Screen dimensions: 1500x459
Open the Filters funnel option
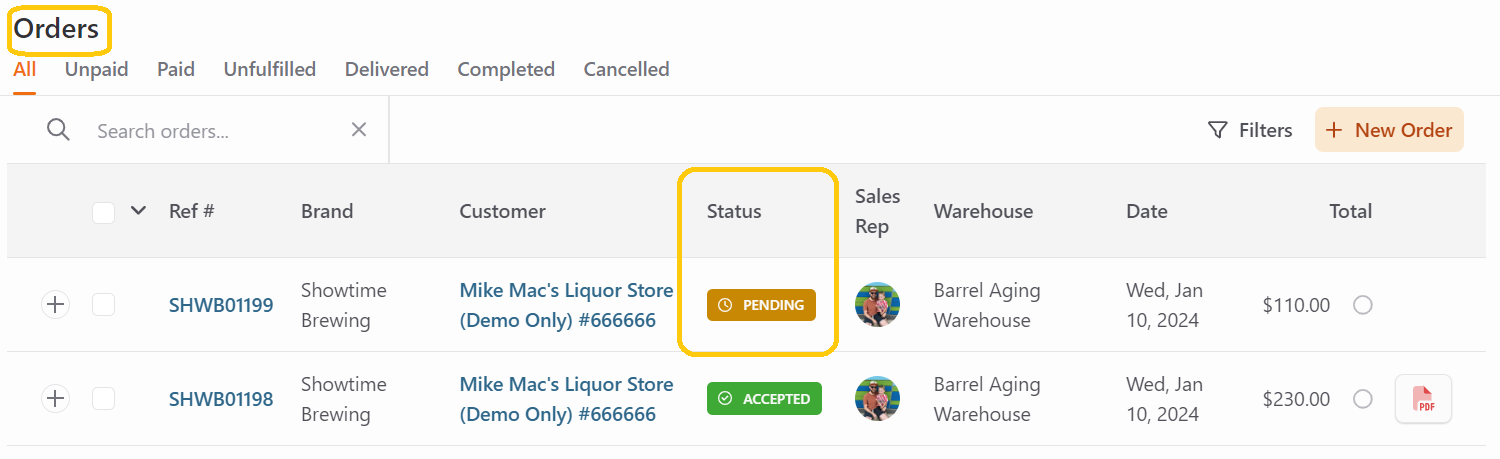pyautogui.click(x=1250, y=130)
